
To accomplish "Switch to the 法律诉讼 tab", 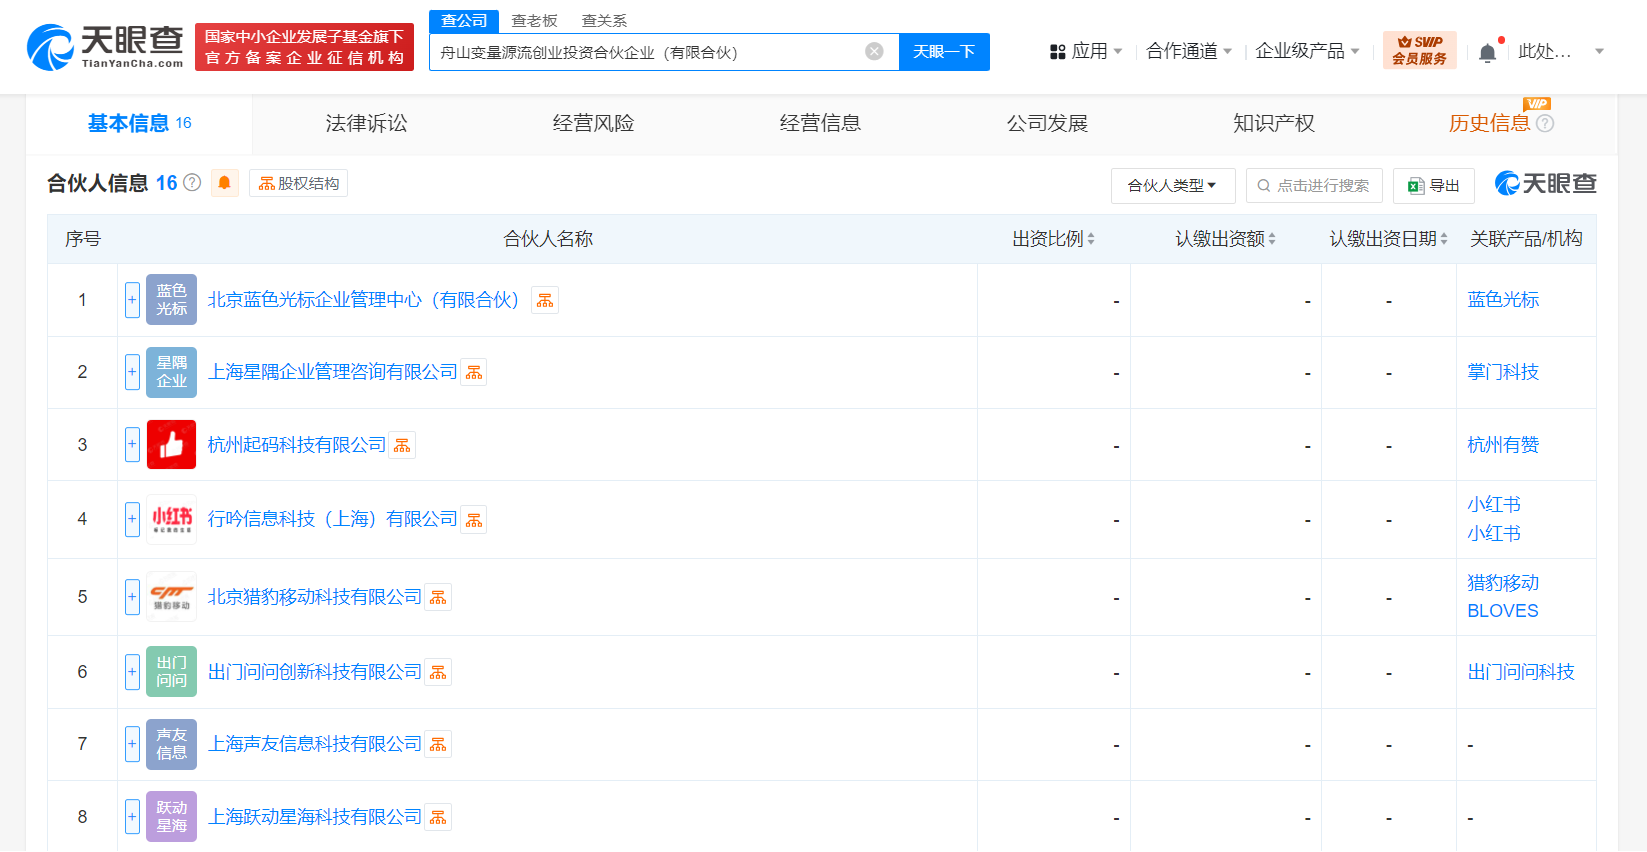I will tap(366, 123).
